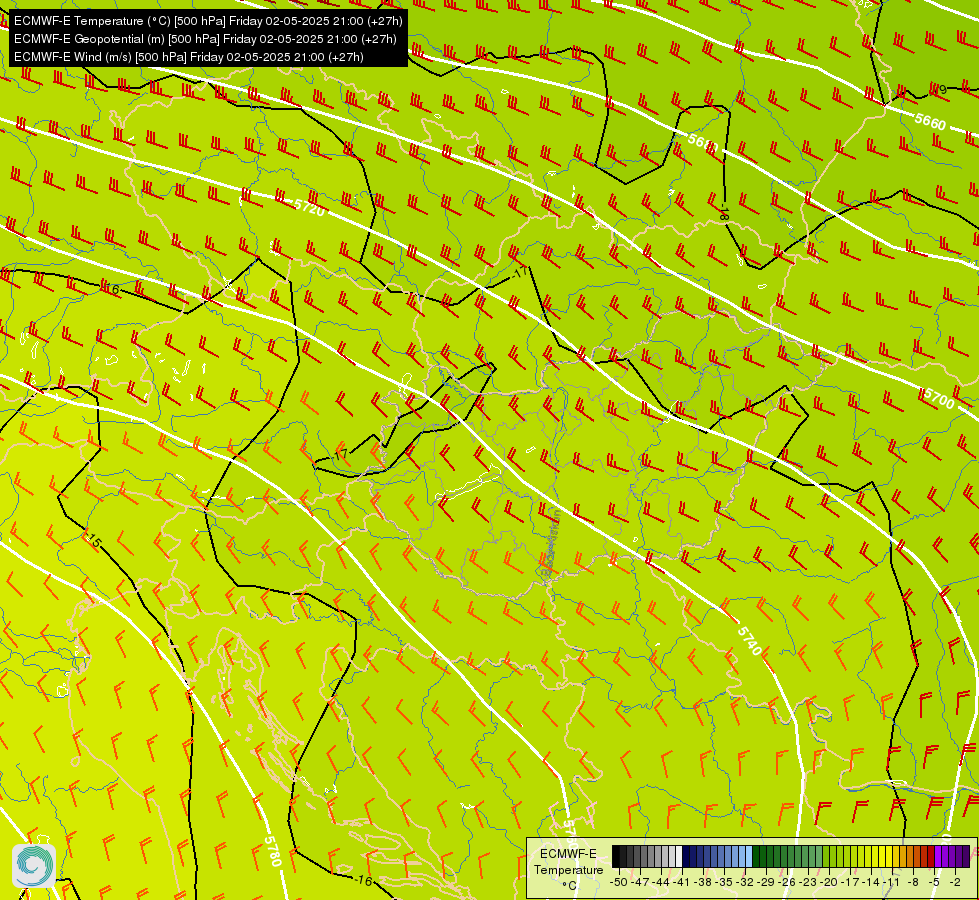The width and height of the screenshot is (979, 900).
Task: Click the swirl logo in the bottom-left corner
Action: (x=34, y=865)
